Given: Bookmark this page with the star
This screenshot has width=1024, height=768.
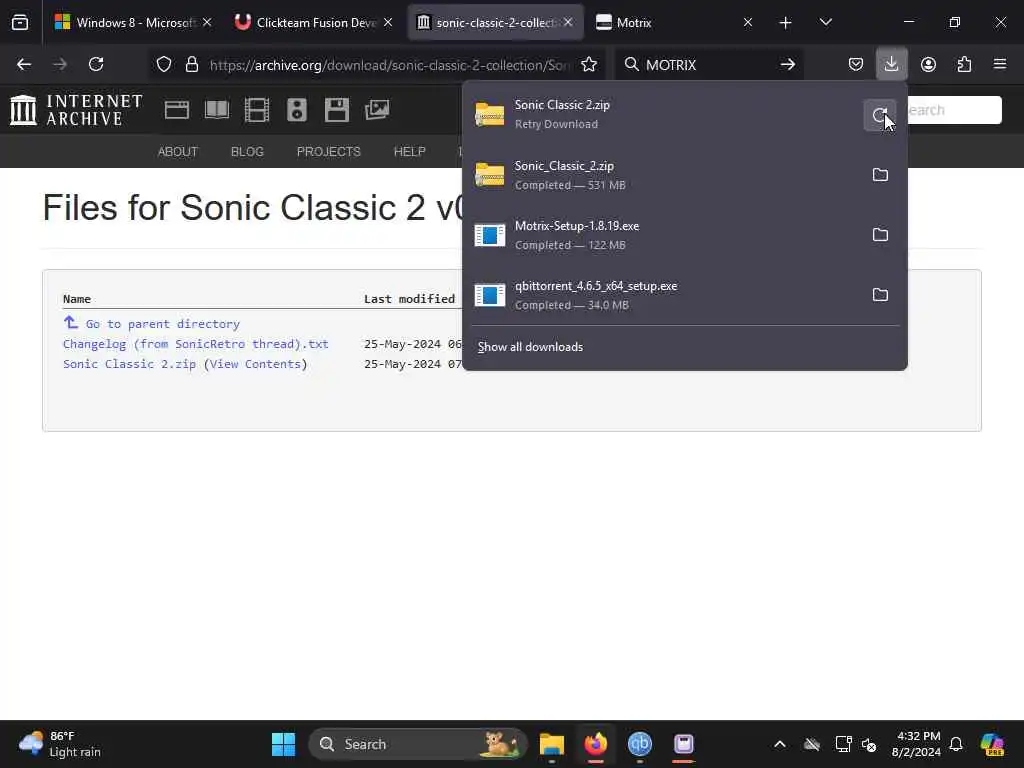Looking at the screenshot, I should coord(589,64).
